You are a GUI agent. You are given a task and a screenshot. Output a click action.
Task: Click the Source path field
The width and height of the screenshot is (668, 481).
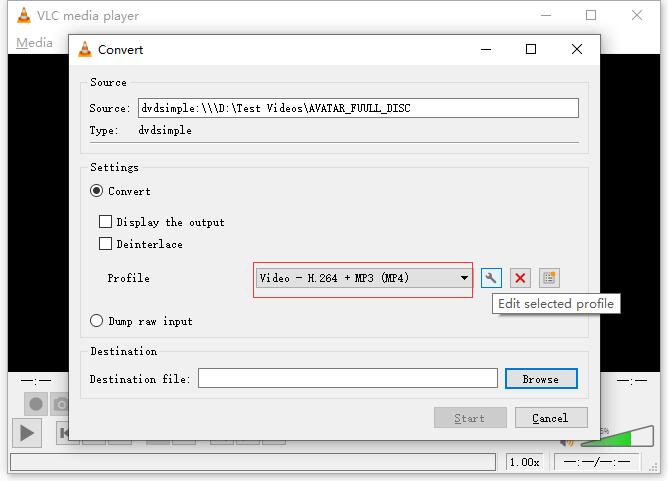click(358, 108)
